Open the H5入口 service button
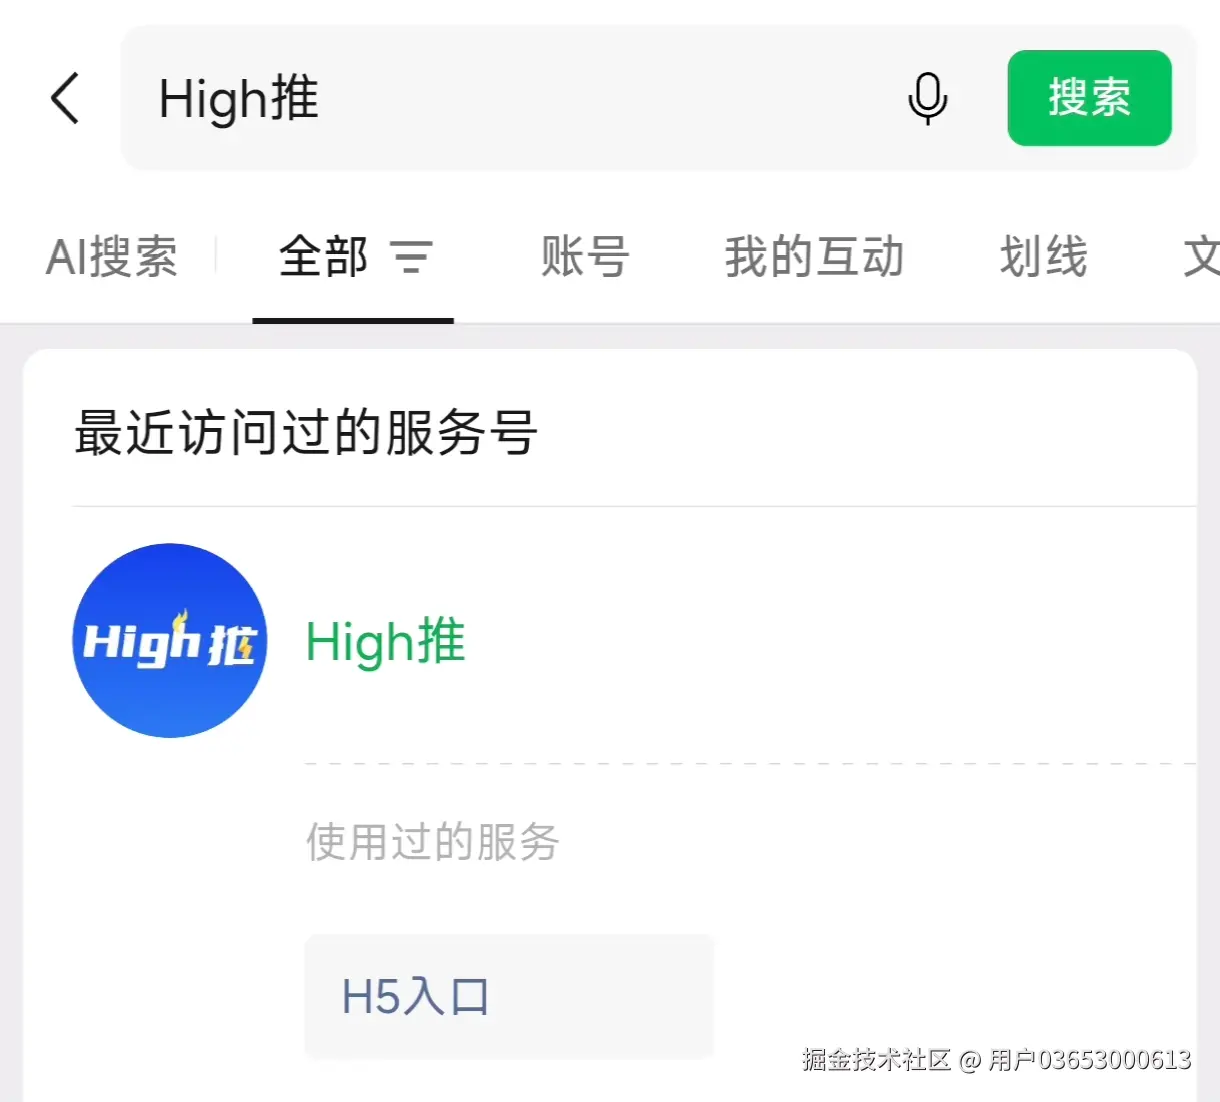This screenshot has height=1102, width=1220. pyautogui.click(x=509, y=996)
